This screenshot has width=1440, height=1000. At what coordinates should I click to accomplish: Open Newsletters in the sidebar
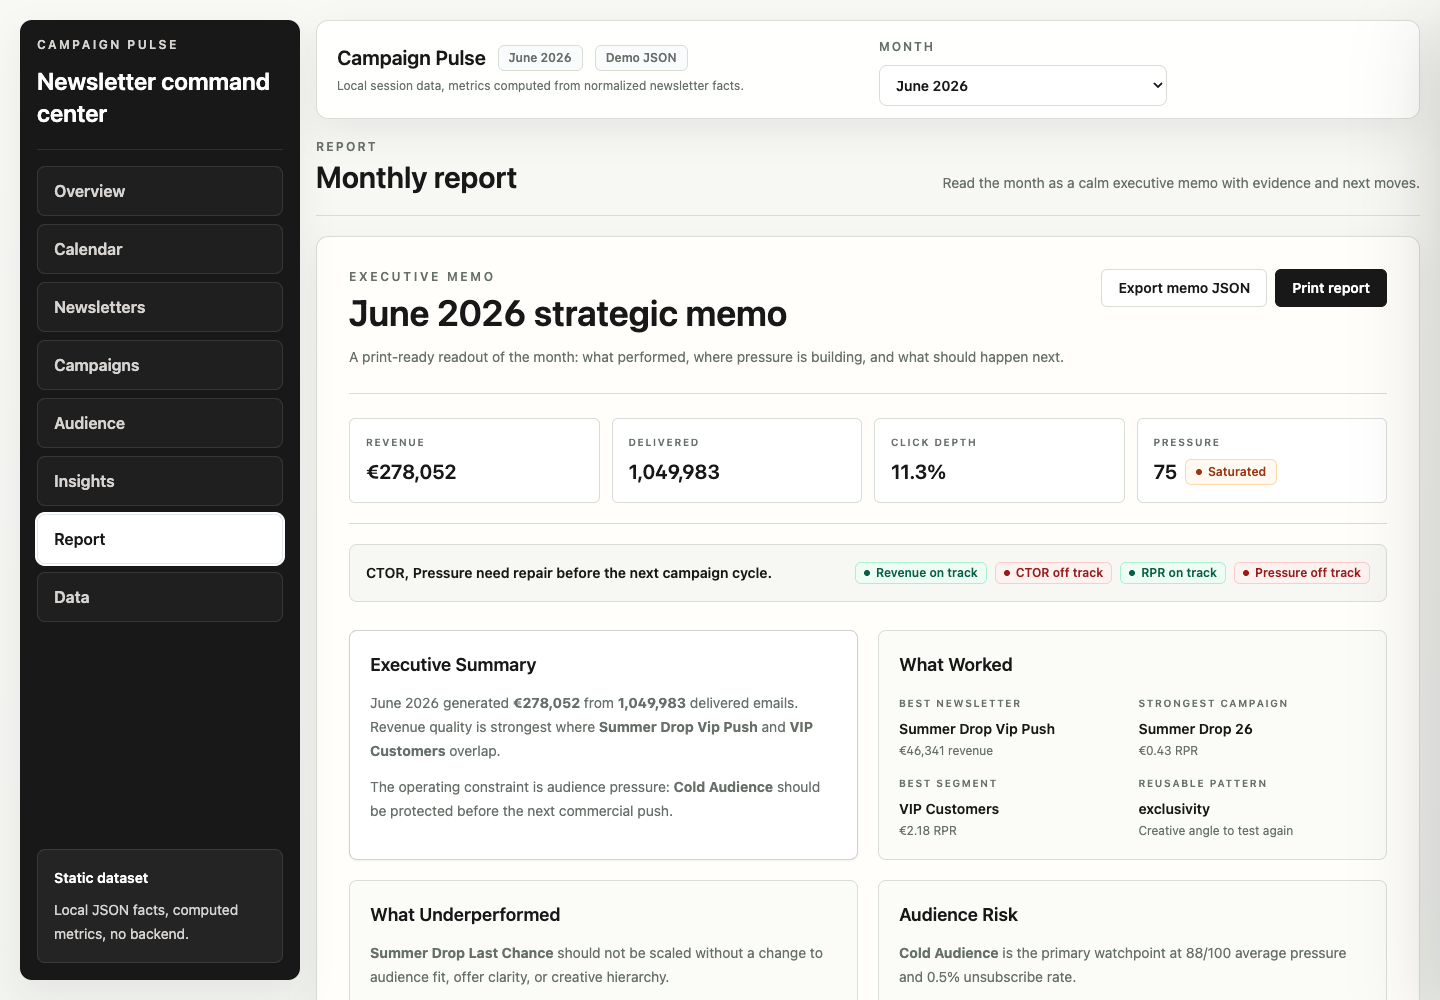(160, 307)
